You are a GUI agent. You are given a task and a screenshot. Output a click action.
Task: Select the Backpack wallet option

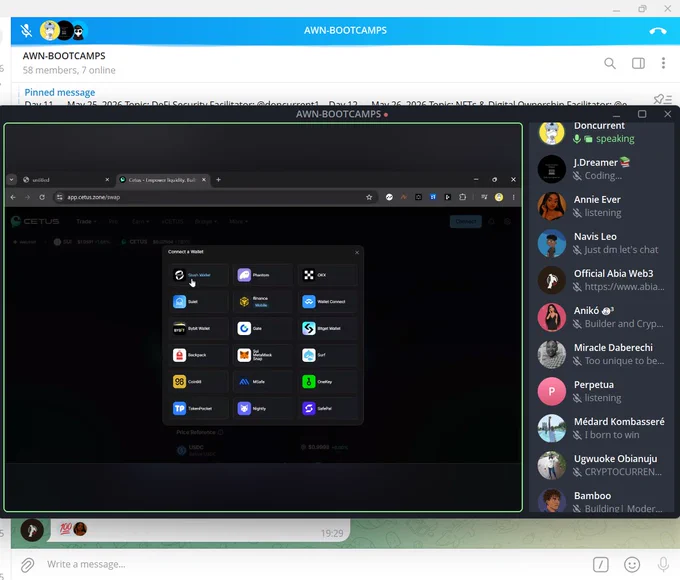[x=199, y=355]
